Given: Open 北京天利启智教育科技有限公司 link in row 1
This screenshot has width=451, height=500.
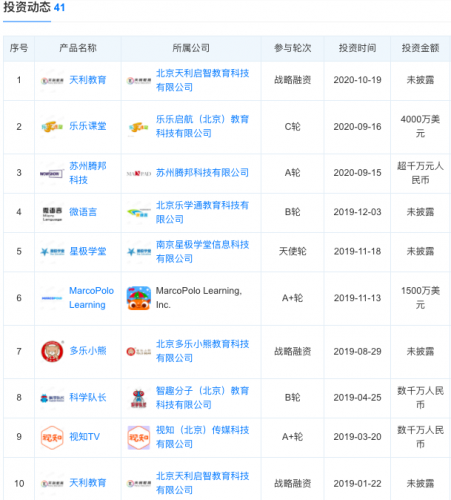Looking at the screenshot, I should (x=202, y=80).
